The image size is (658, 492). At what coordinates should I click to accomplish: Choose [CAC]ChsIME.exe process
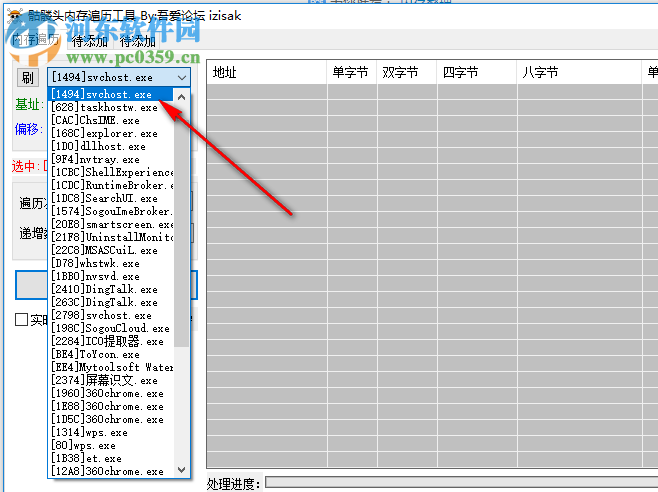[x=111, y=120]
